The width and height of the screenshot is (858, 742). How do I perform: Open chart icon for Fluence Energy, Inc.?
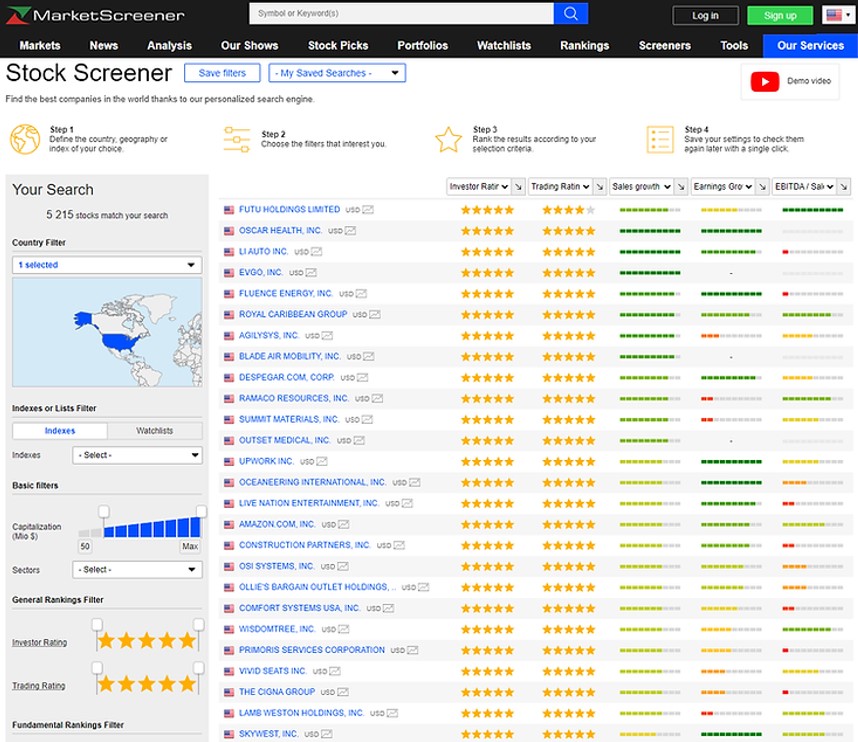(361, 294)
